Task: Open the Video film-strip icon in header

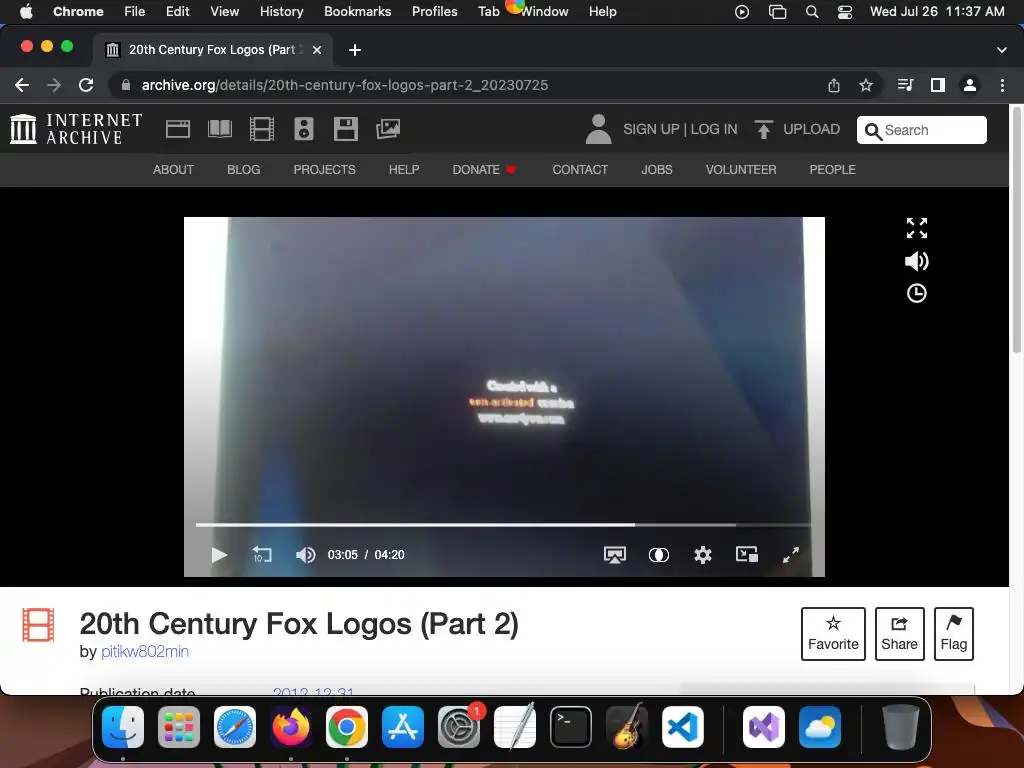Action: (x=262, y=129)
